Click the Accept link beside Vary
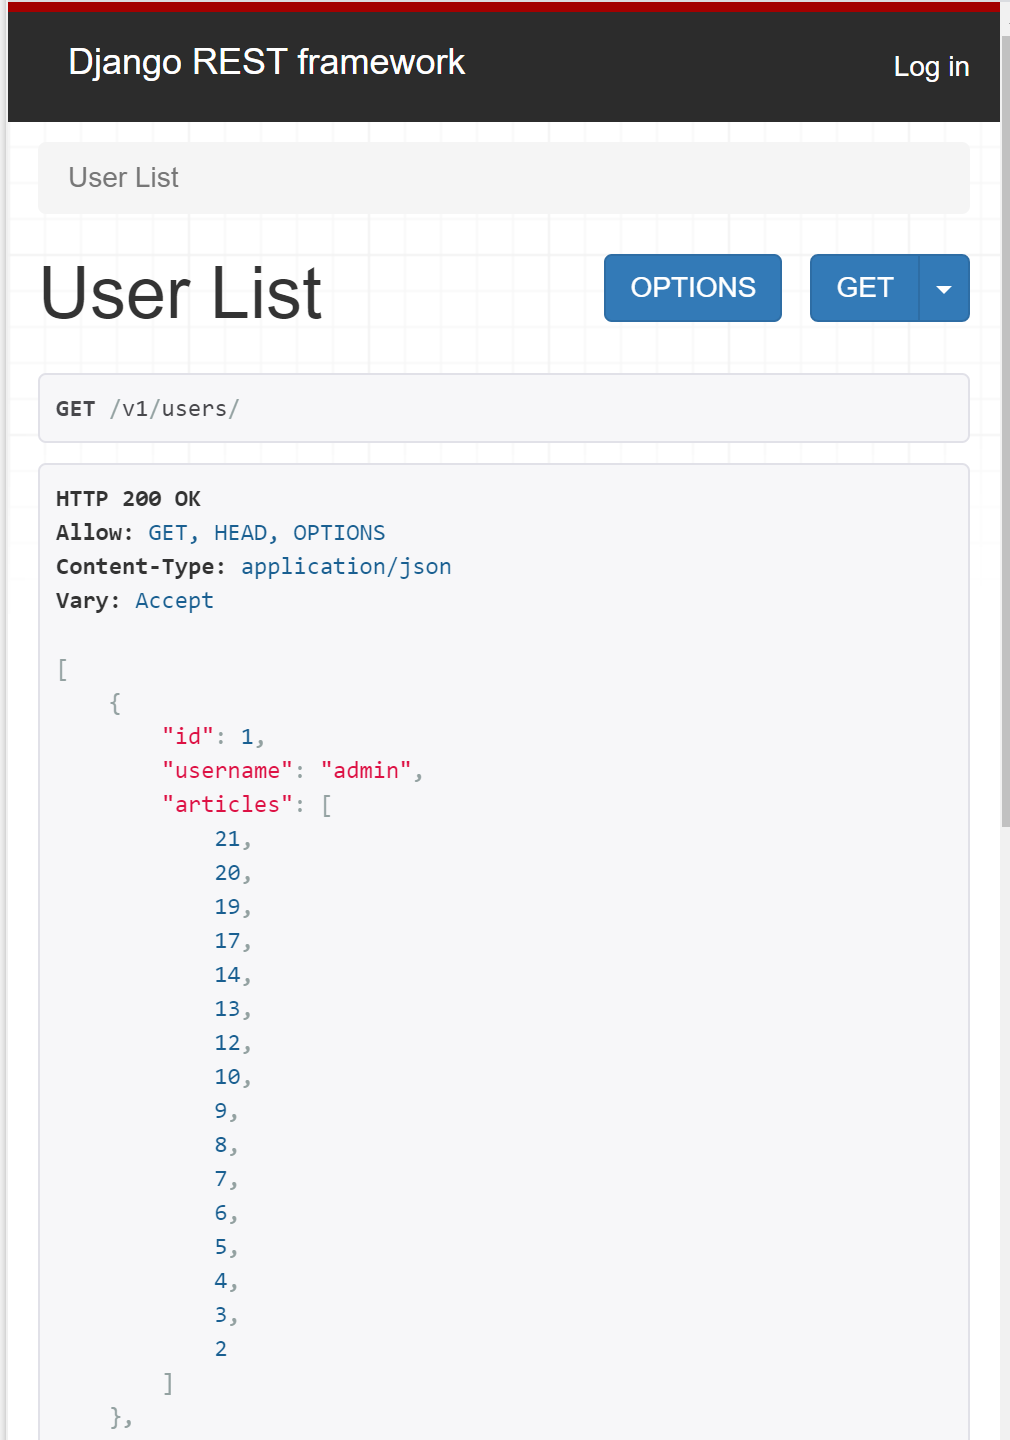 (174, 600)
